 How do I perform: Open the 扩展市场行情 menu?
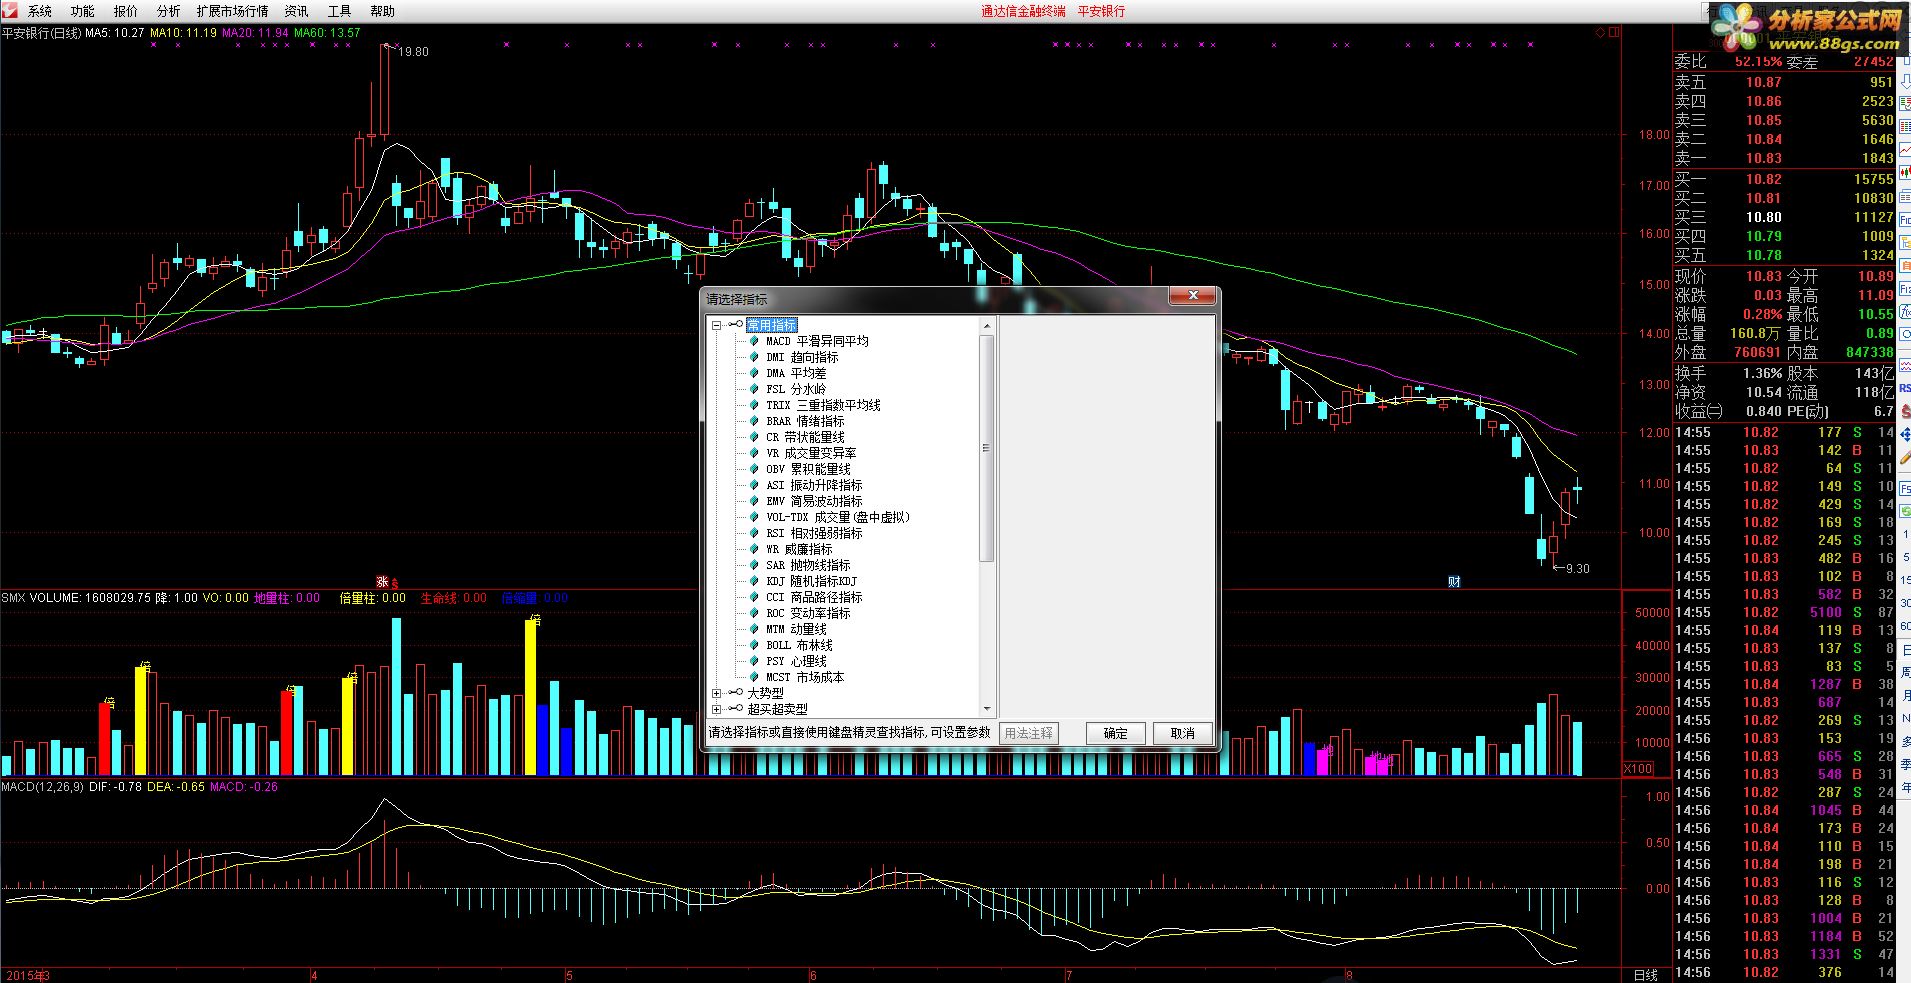[233, 11]
